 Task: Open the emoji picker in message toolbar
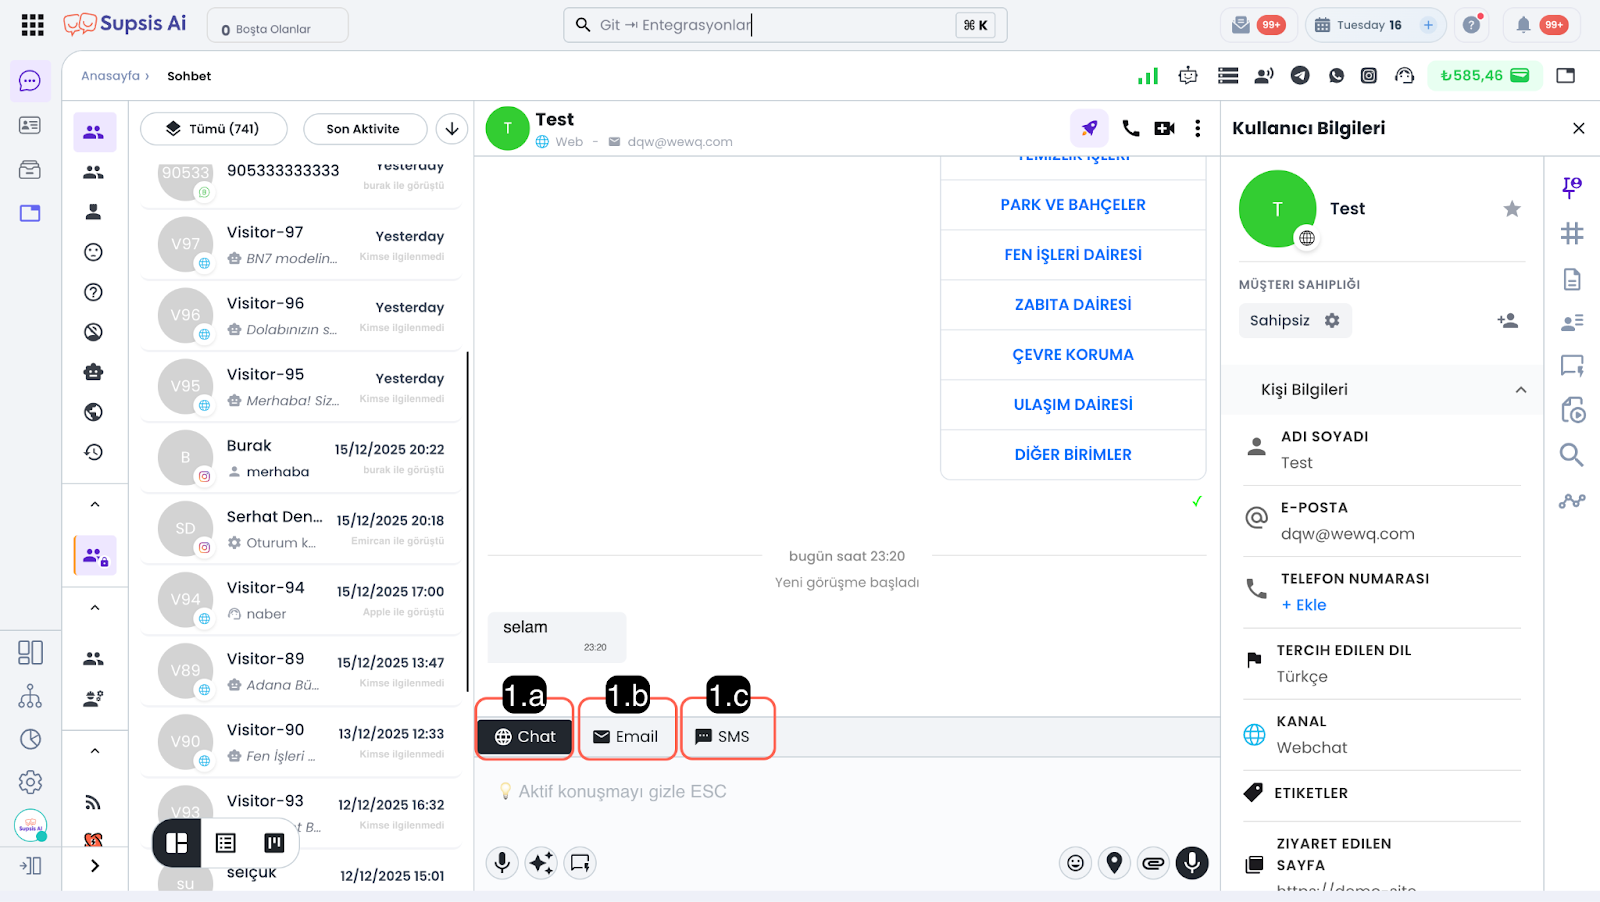click(1075, 863)
